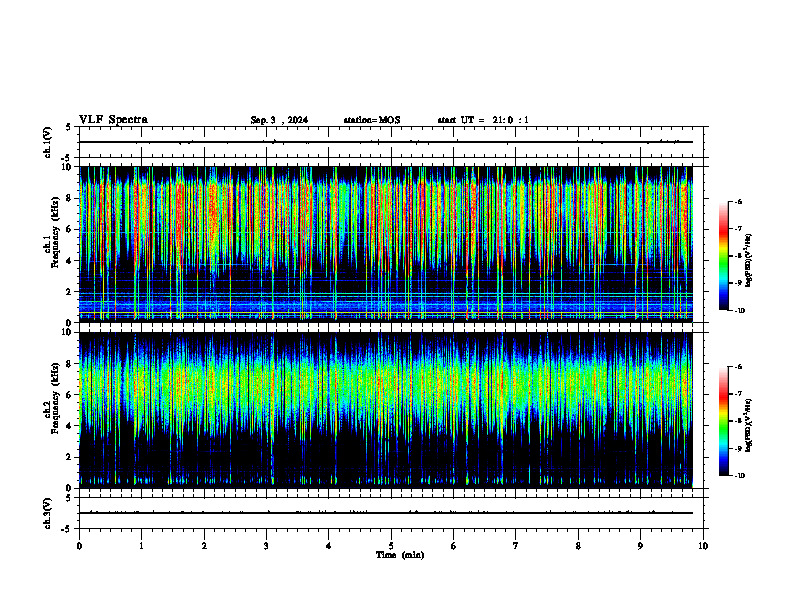
Task: Select the "start UT = 21: 0 : 1" text
Action: 483,120
